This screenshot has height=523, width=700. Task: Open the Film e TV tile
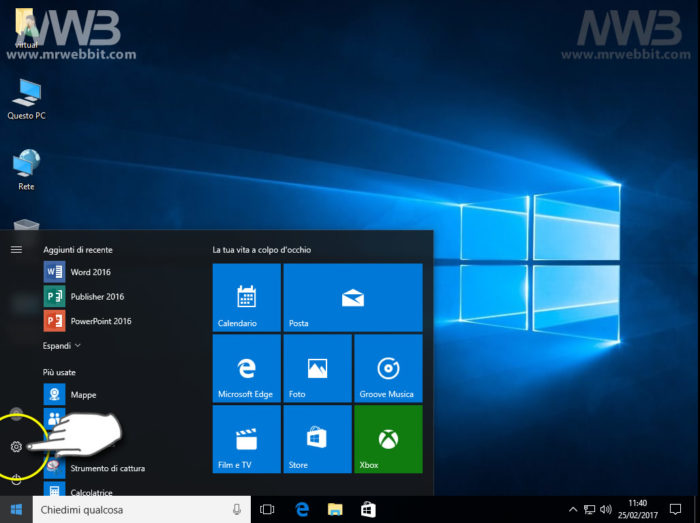(246, 439)
